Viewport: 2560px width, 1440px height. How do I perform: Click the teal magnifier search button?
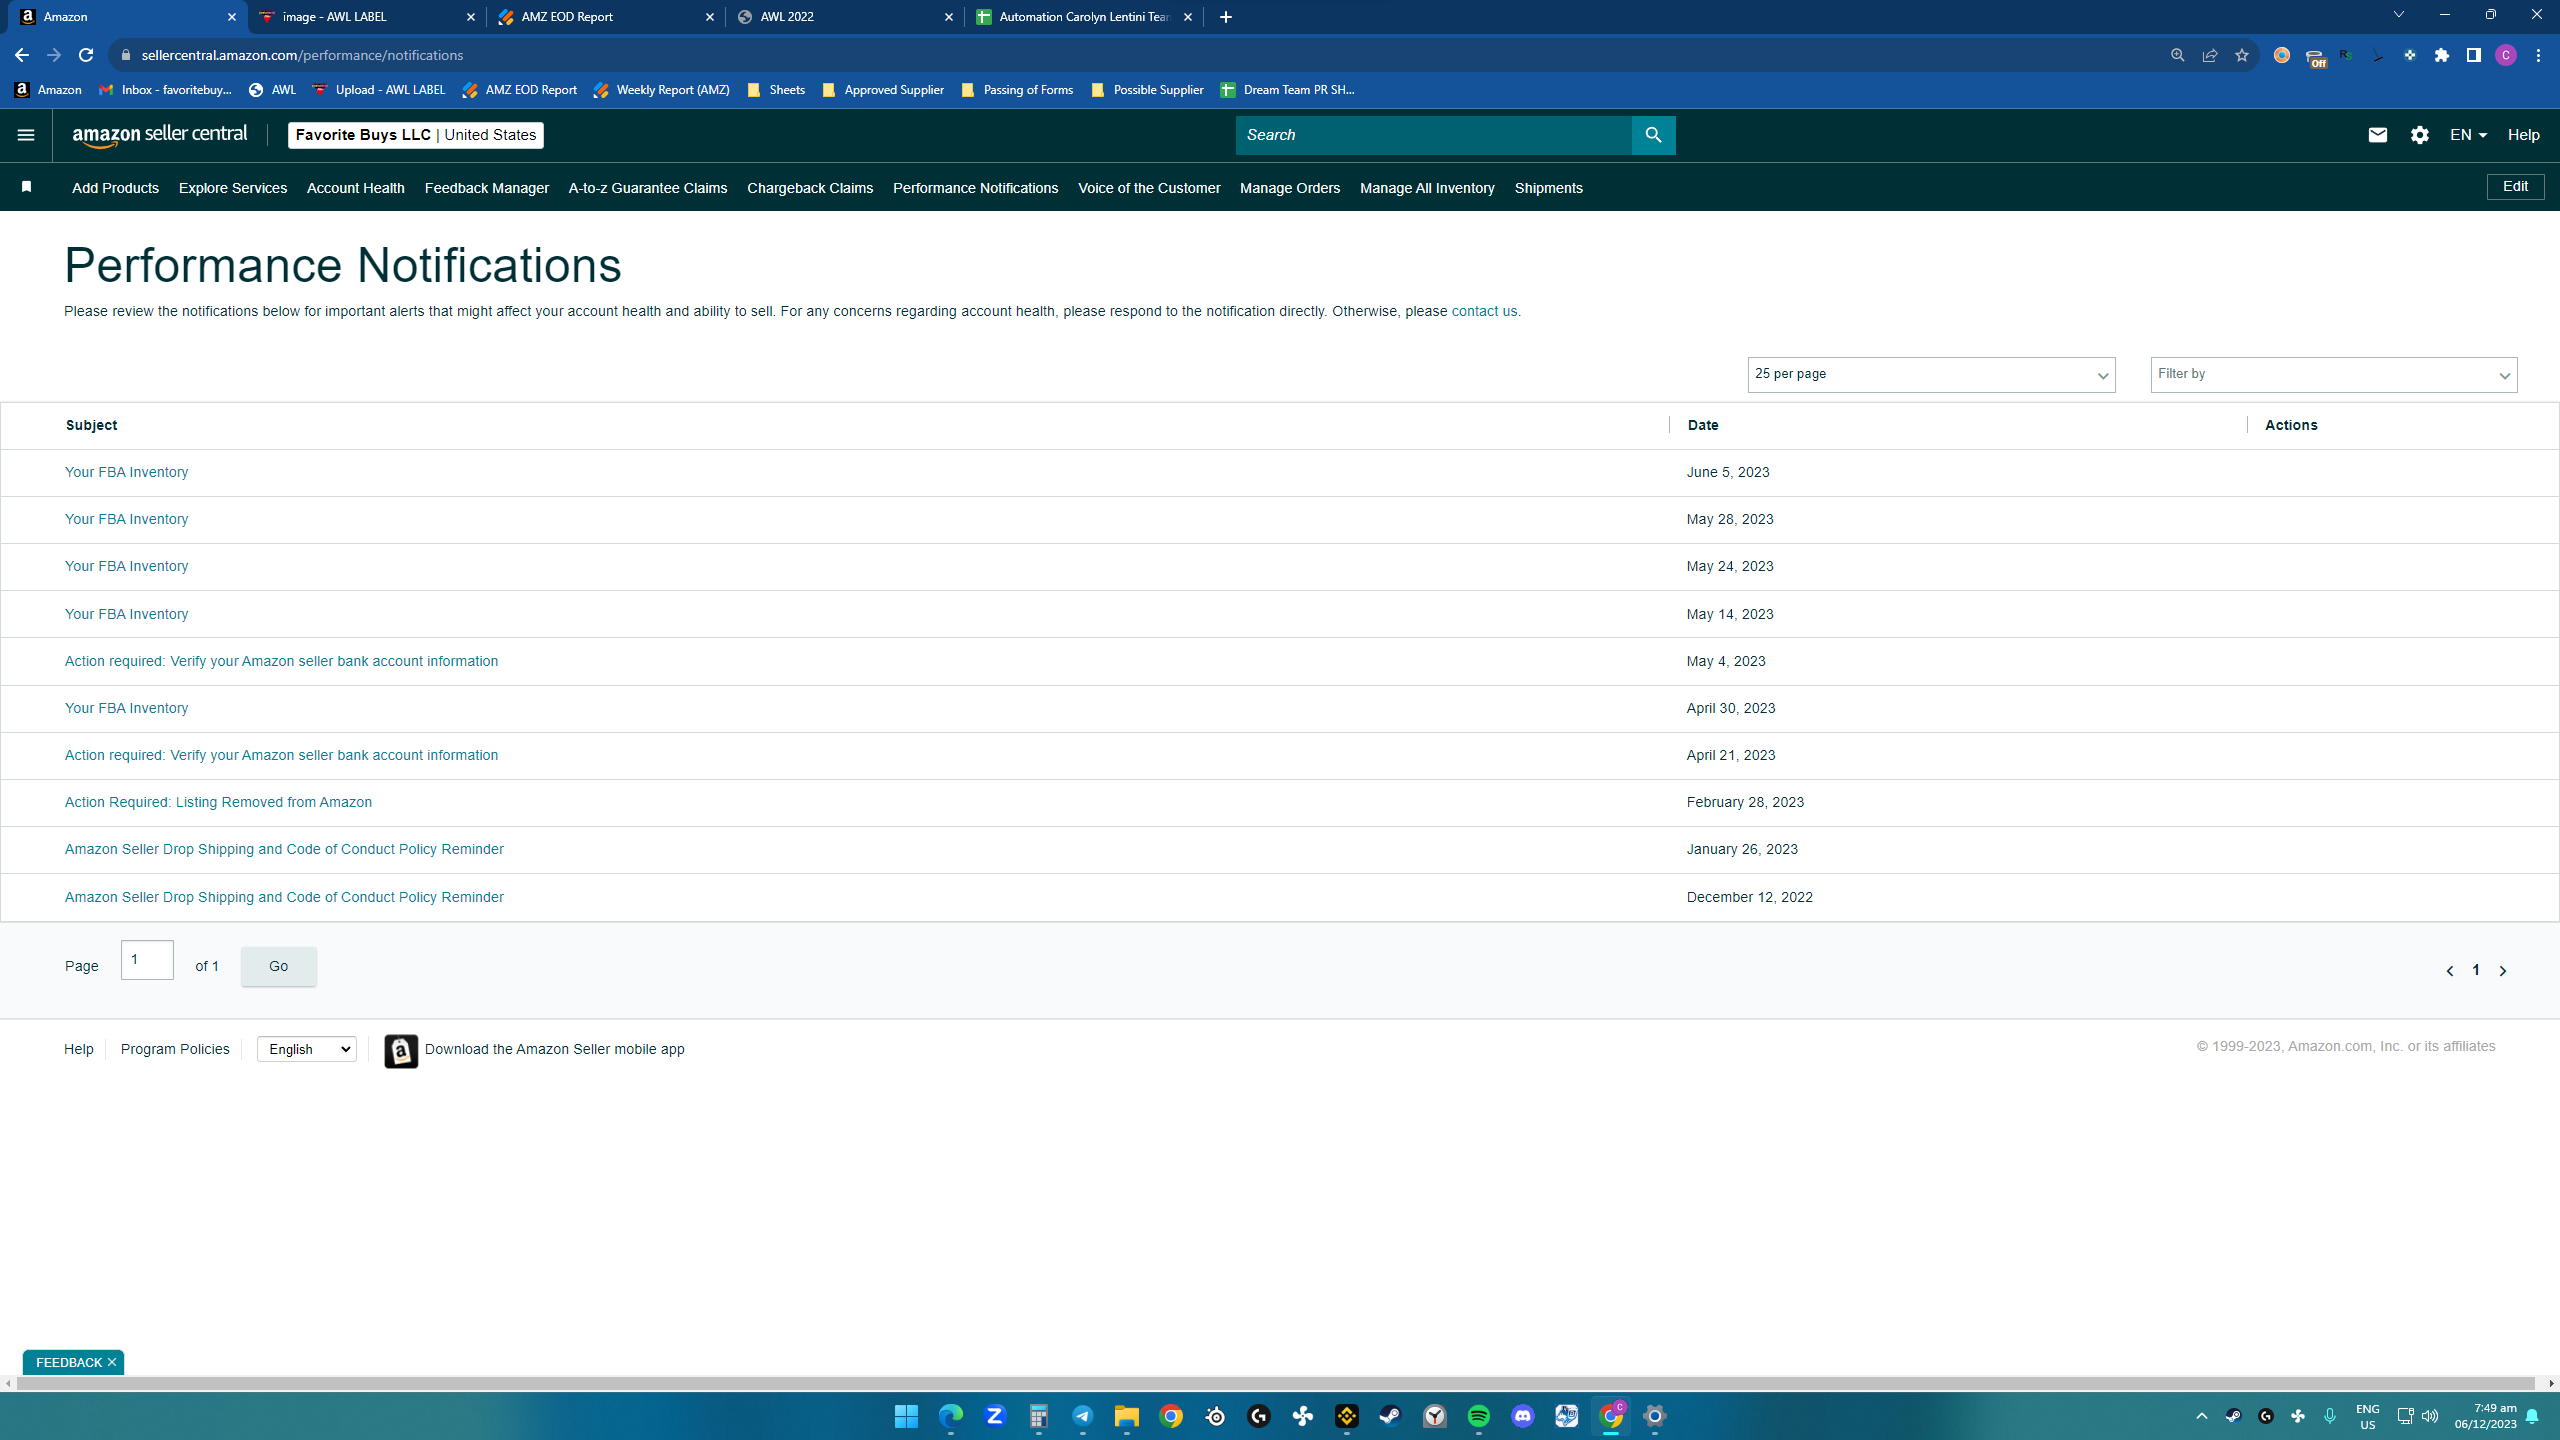(1653, 135)
